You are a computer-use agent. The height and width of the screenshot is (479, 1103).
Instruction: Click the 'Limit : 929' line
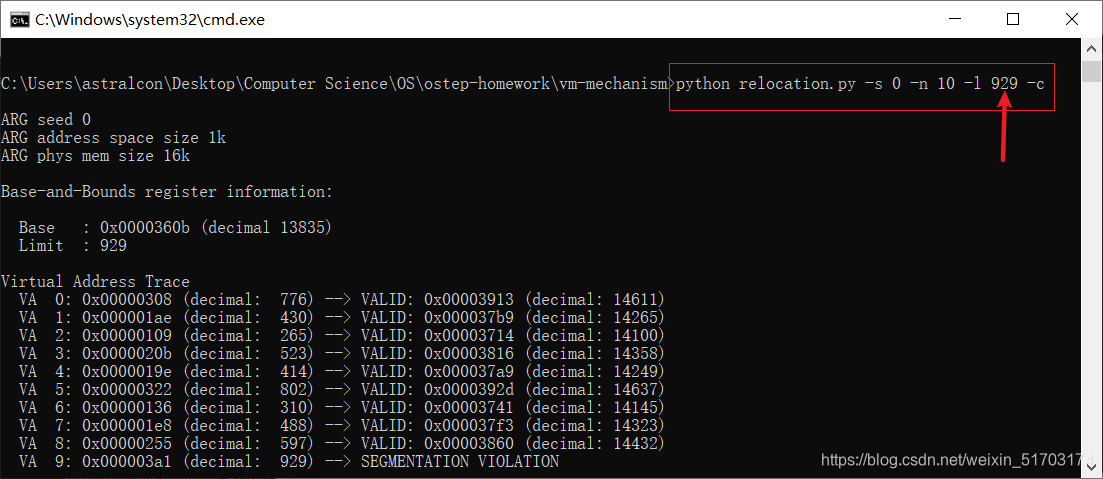click(73, 246)
